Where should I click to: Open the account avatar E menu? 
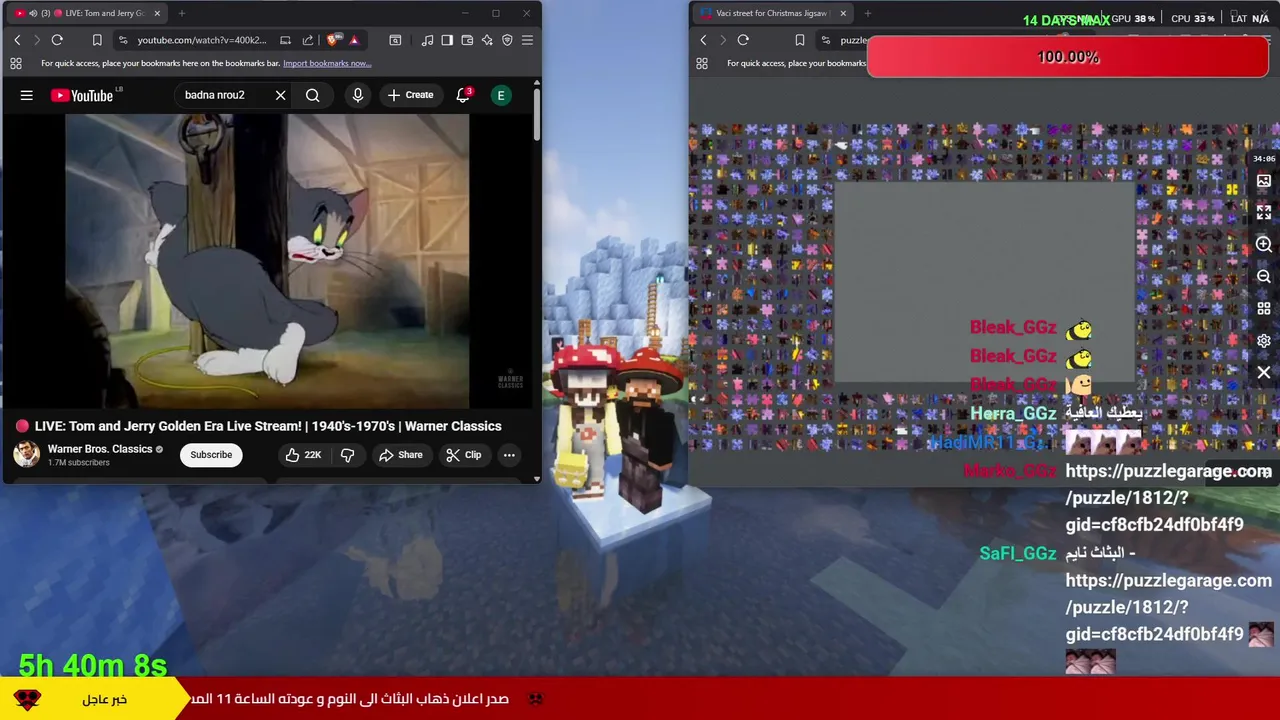tap(501, 95)
